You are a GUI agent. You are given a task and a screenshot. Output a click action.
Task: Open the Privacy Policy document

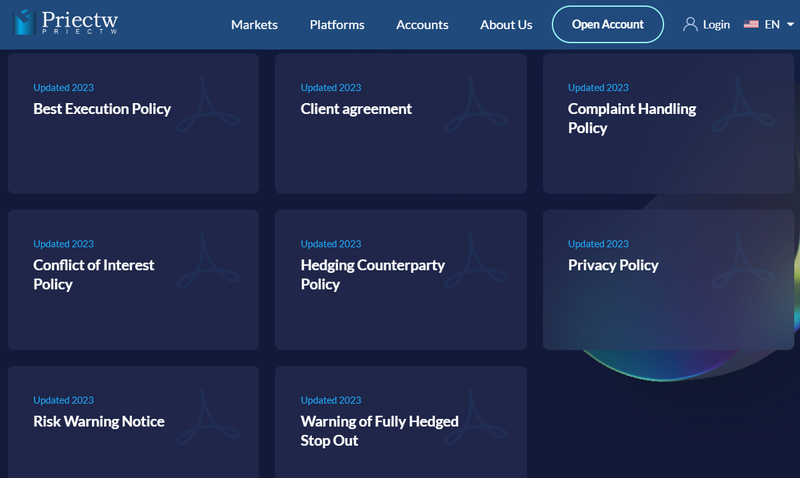click(x=613, y=265)
